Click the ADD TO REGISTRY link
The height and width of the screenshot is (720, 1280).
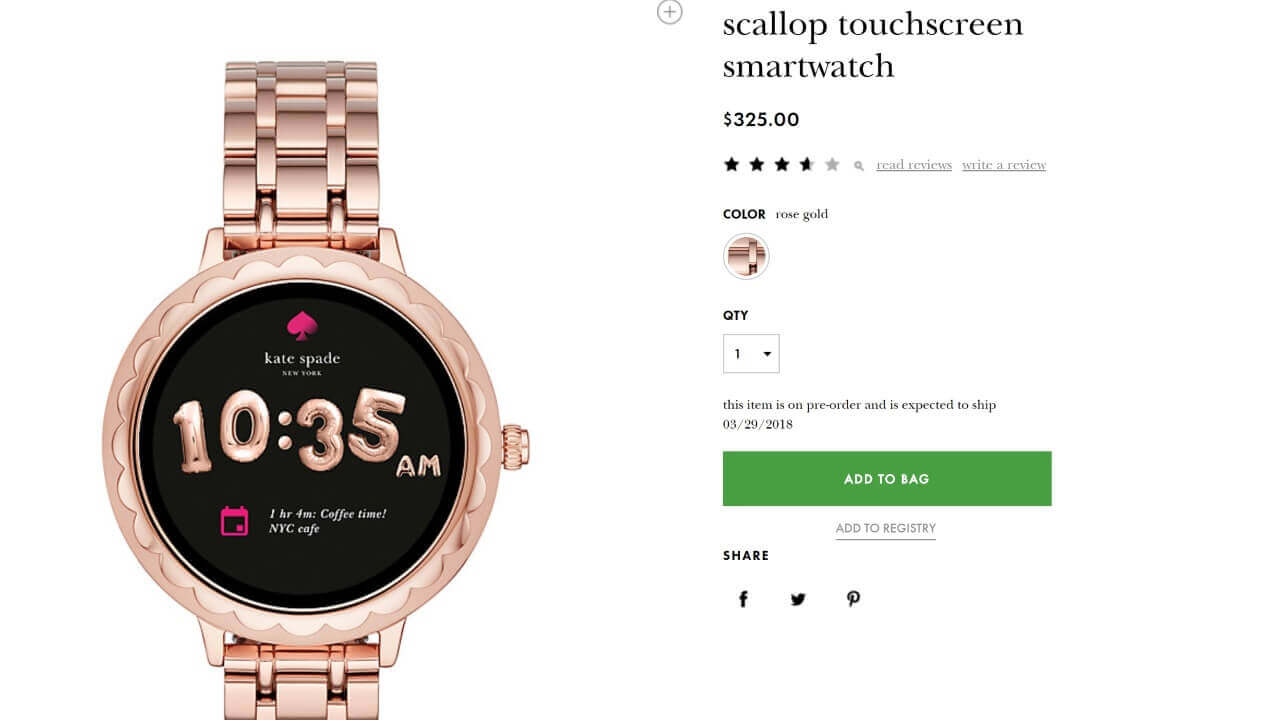coord(886,528)
